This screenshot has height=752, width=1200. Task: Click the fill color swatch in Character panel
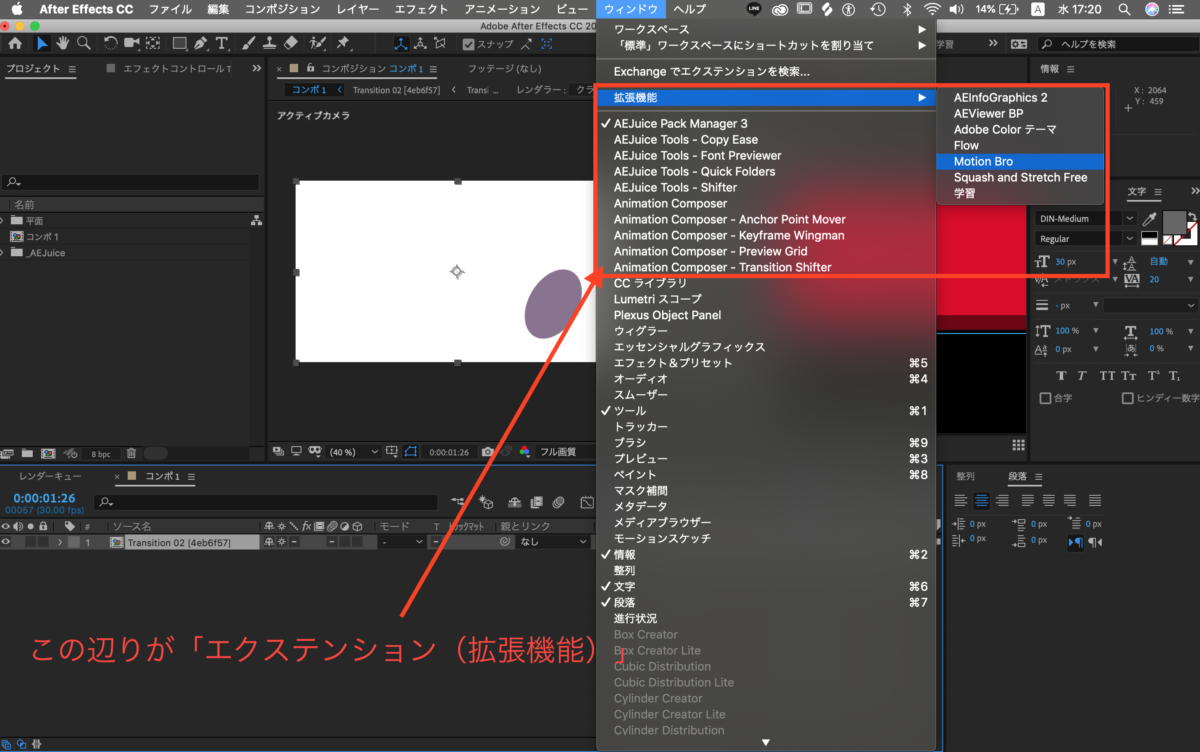1173,221
